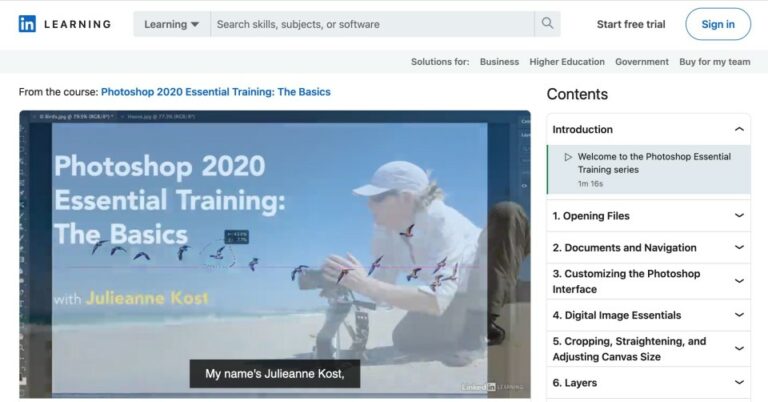Expand chevron for 3. Customizing the Photoshop Interface

pos(739,281)
